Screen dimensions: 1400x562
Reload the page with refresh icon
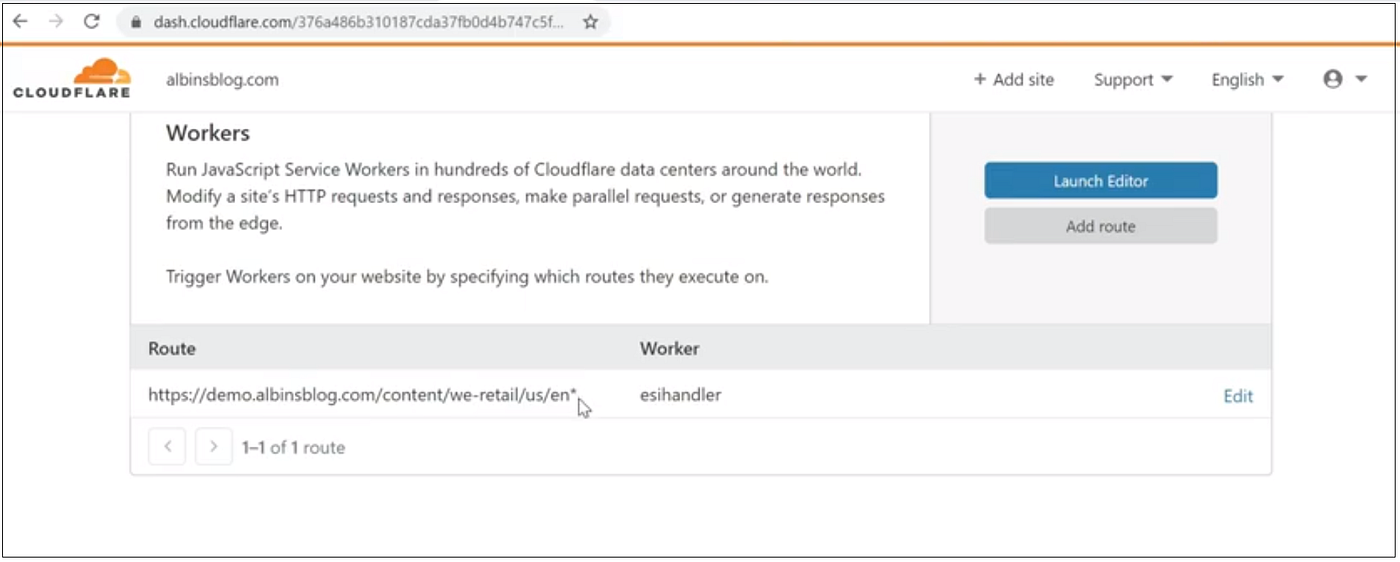point(92,21)
